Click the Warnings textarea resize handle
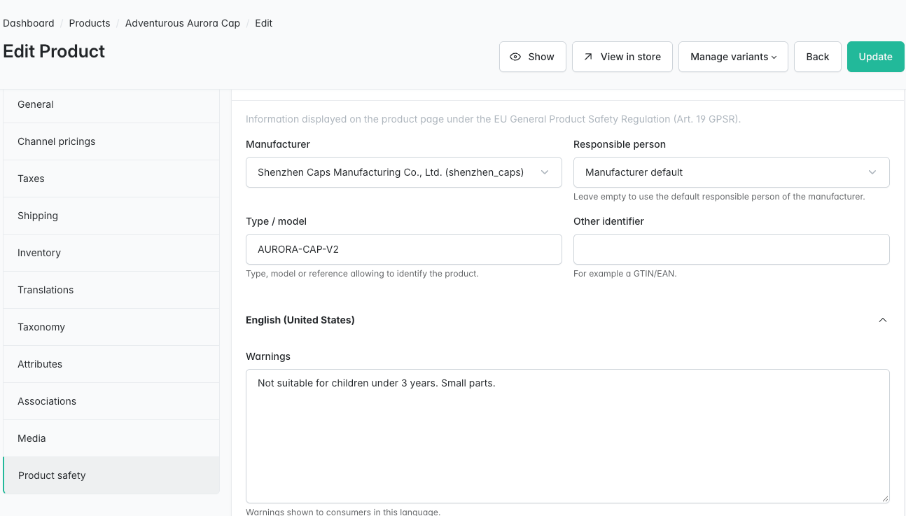The height and width of the screenshot is (516, 906). (885, 499)
